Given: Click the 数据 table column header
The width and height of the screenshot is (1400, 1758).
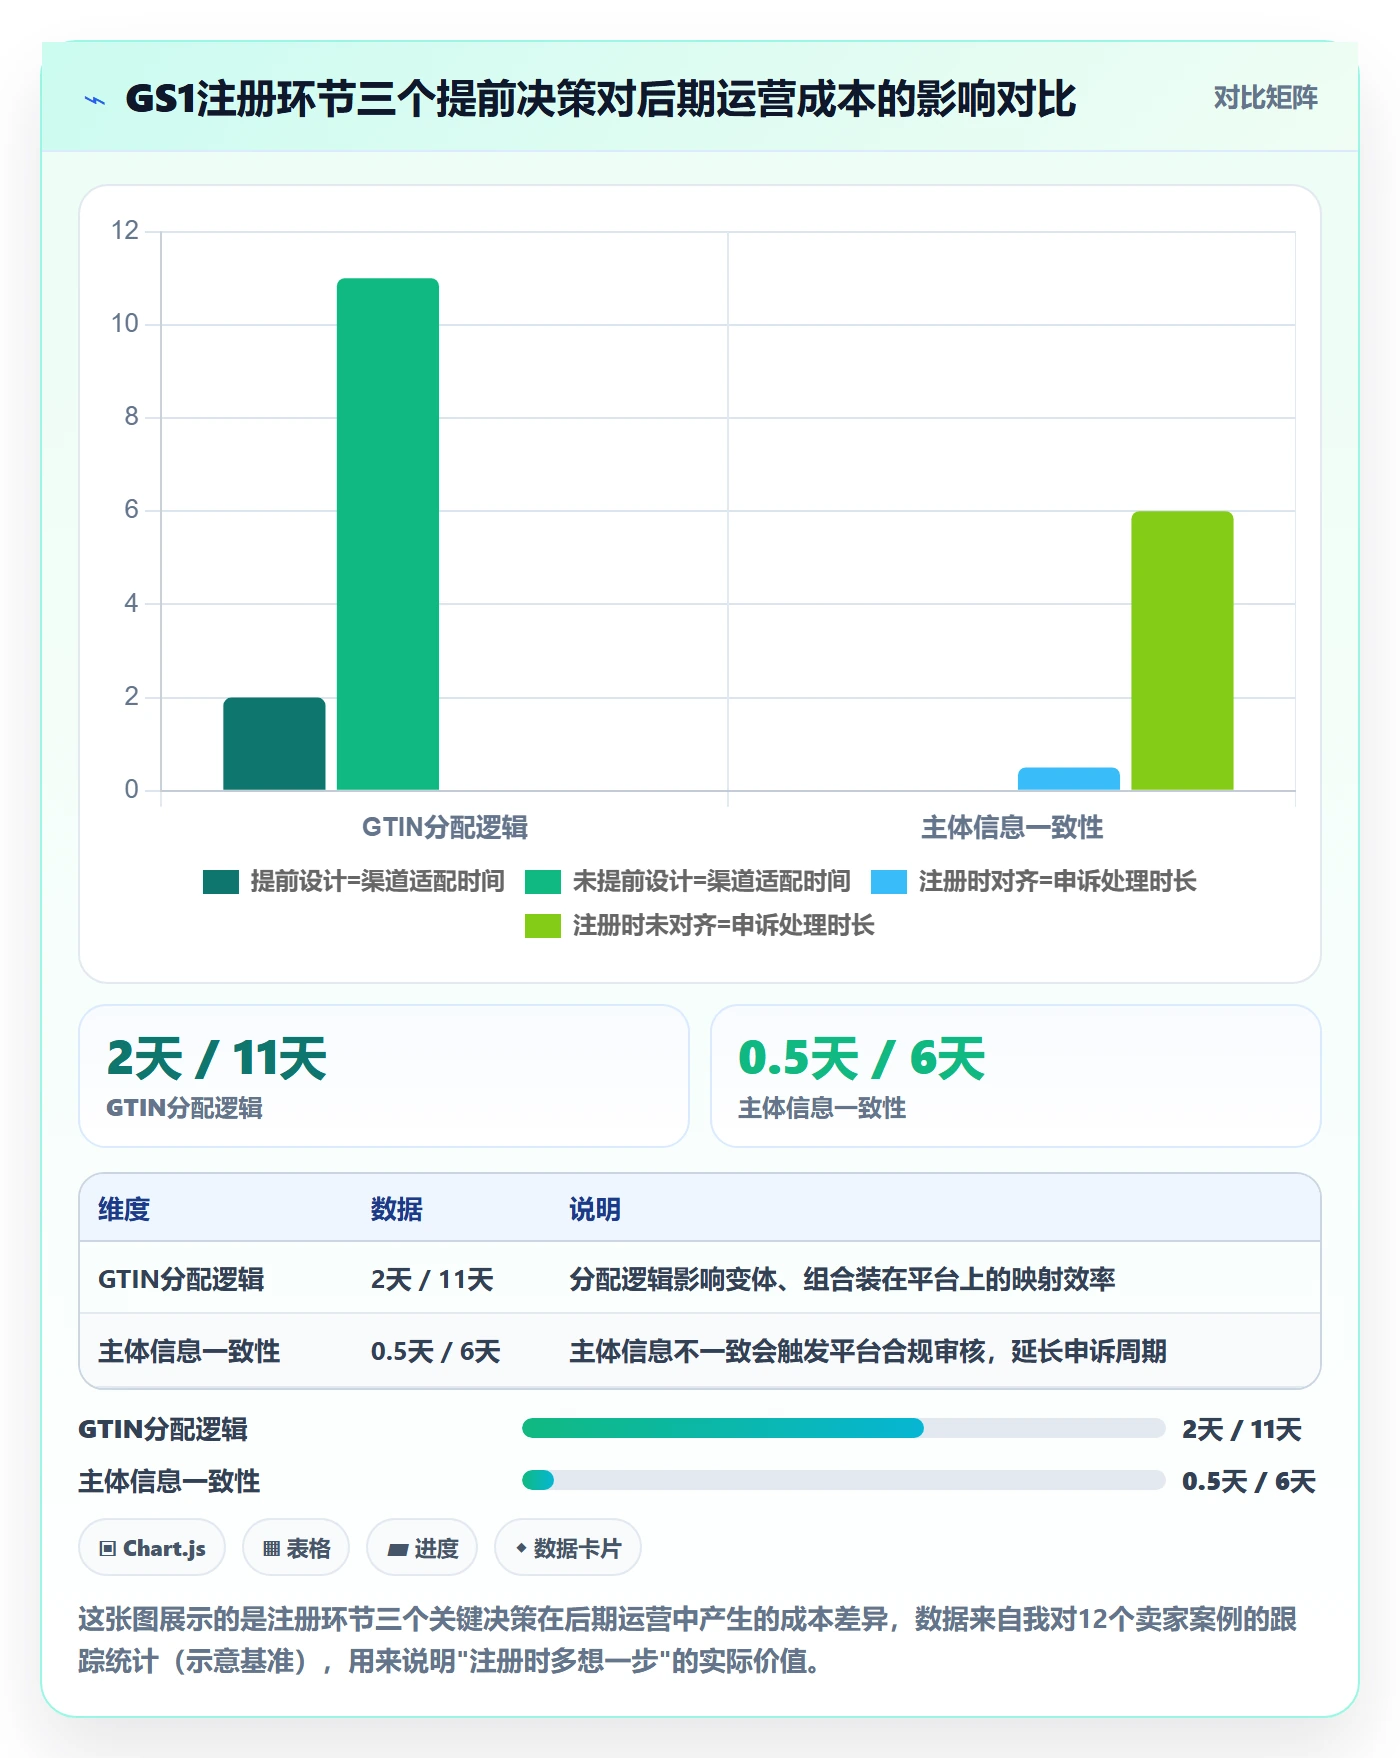Looking at the screenshot, I should [396, 1209].
